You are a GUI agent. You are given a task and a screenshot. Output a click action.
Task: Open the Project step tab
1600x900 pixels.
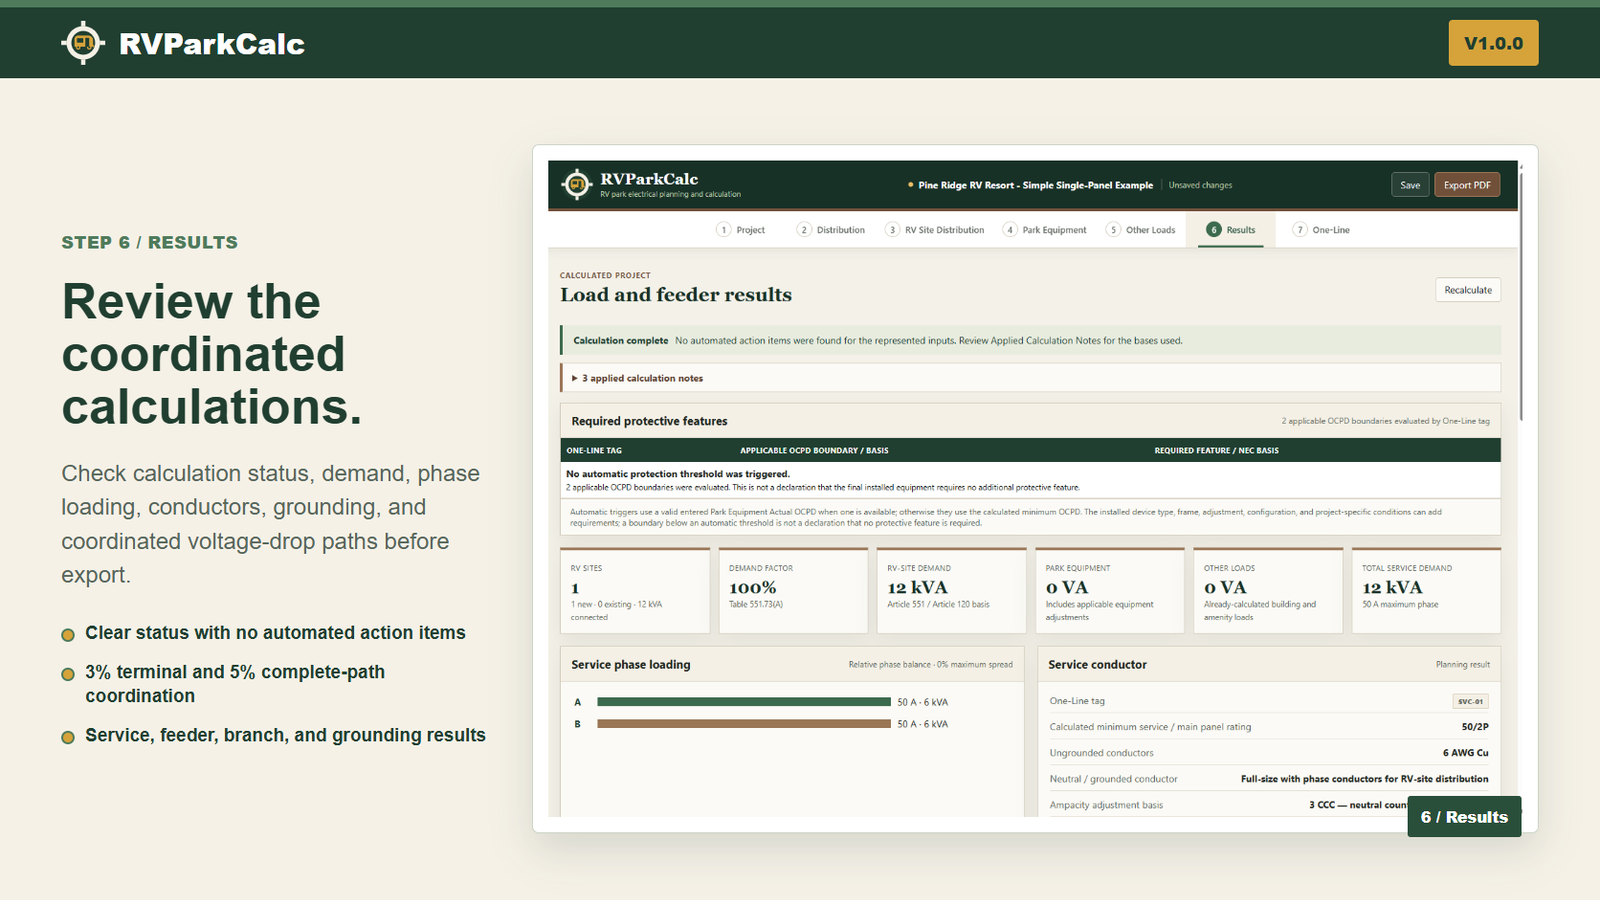(x=741, y=230)
